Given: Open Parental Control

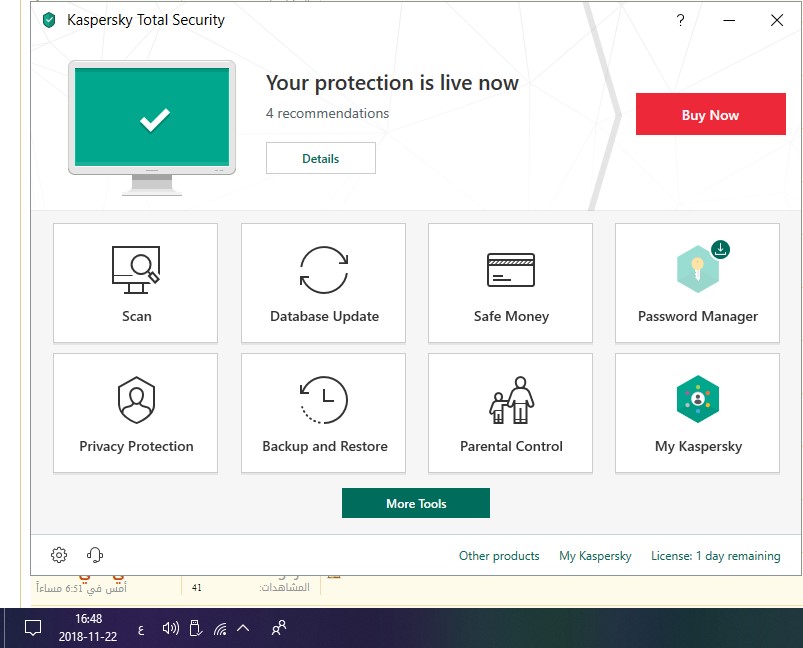Looking at the screenshot, I should (x=510, y=413).
